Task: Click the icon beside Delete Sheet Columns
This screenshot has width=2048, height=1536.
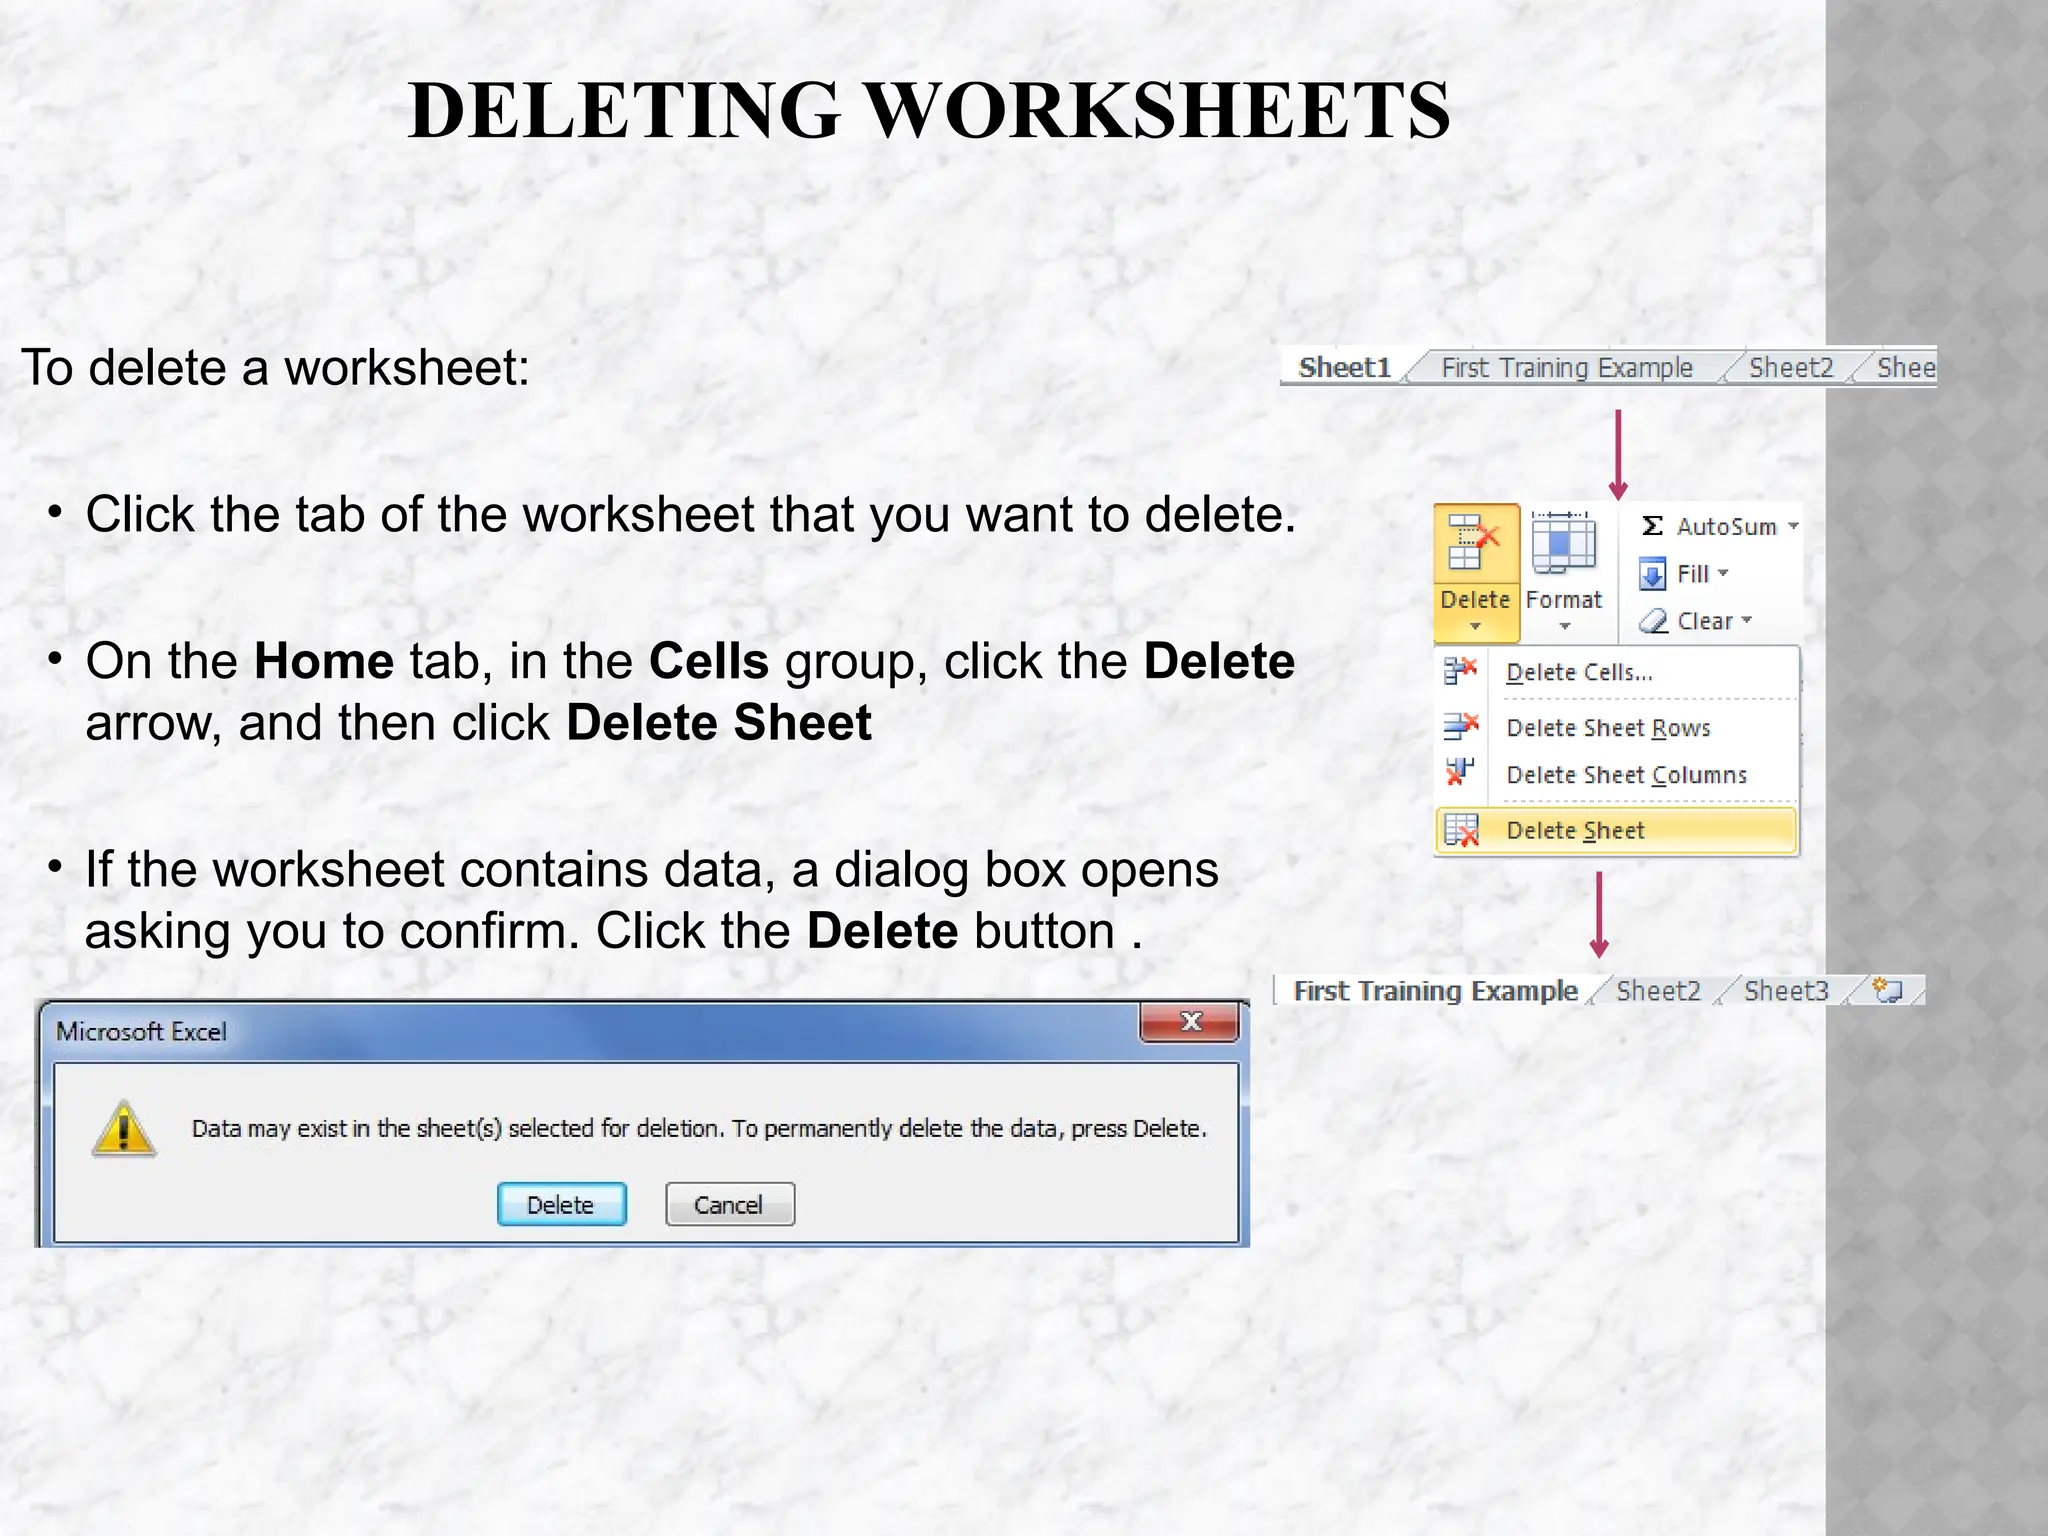Action: (1460, 773)
